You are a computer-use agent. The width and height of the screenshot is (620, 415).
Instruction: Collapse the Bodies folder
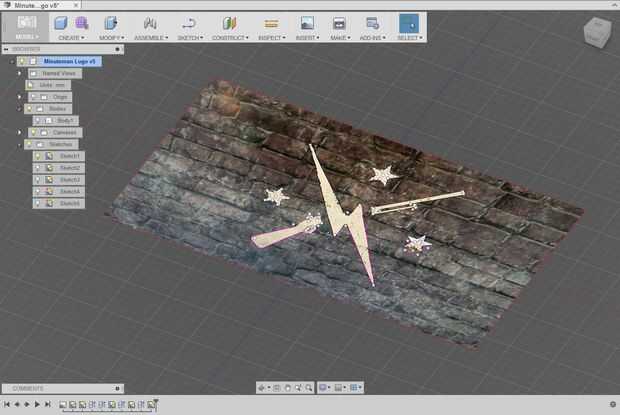point(19,109)
